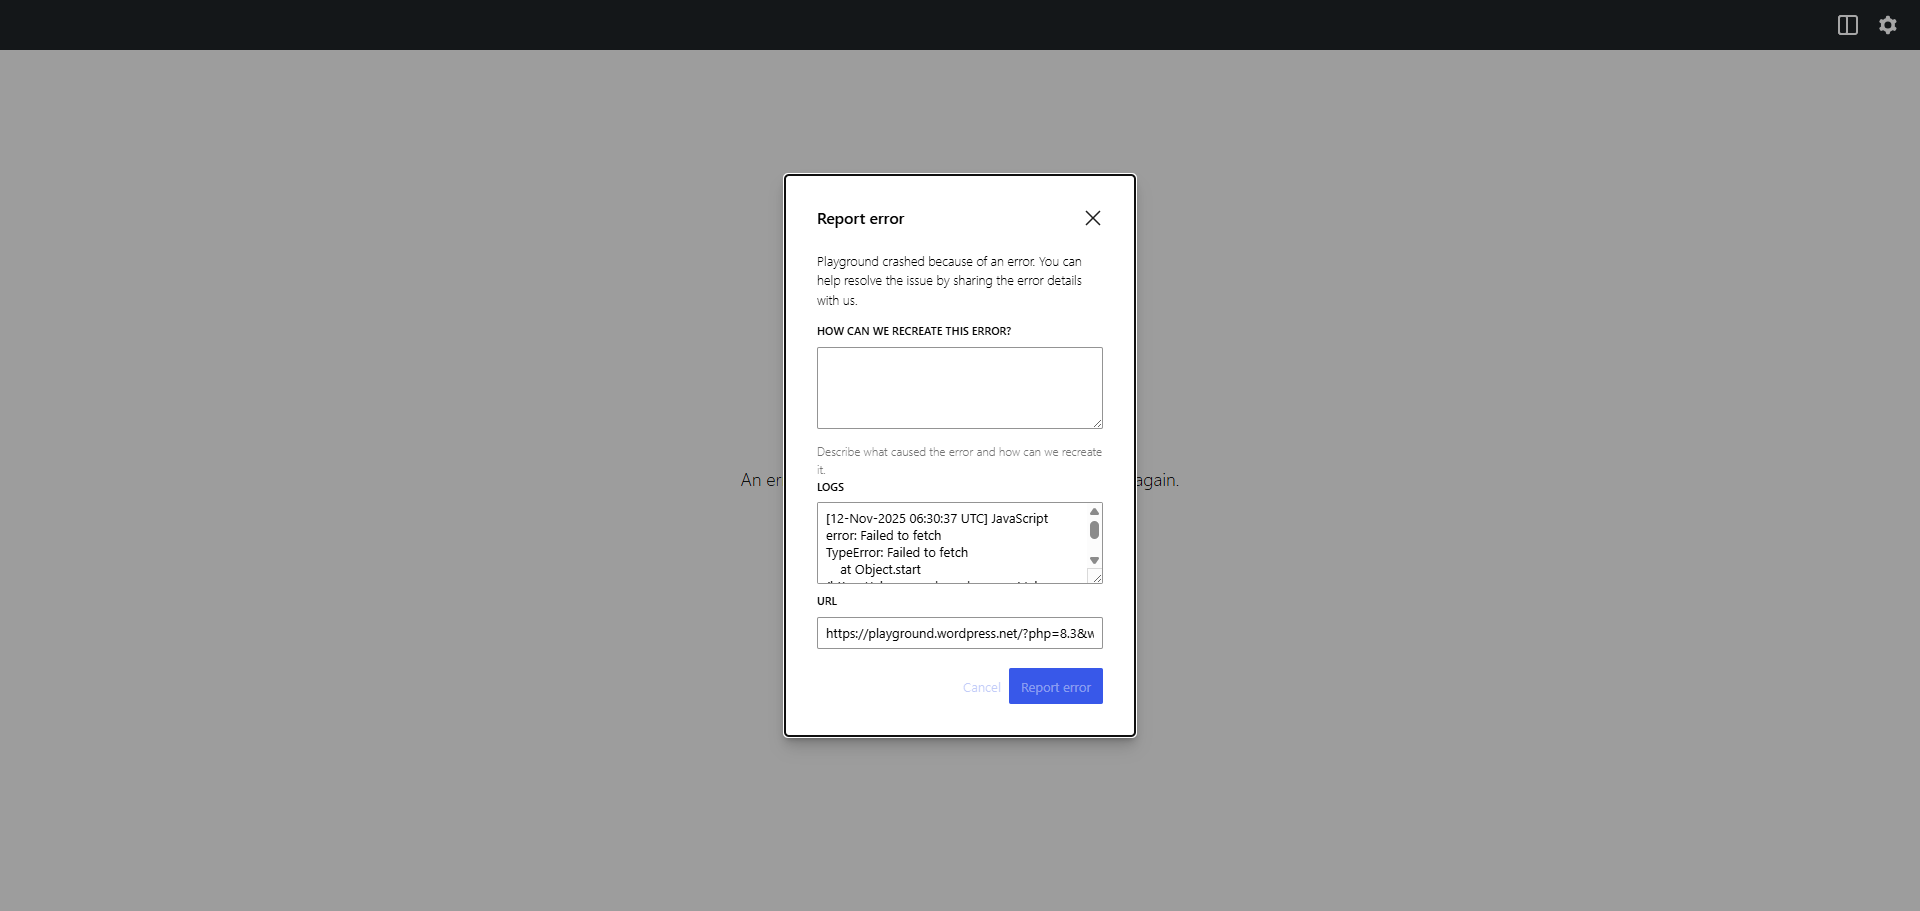Click the 'at Object.start' line in Logs
This screenshot has height=911, width=1920.
click(x=880, y=569)
